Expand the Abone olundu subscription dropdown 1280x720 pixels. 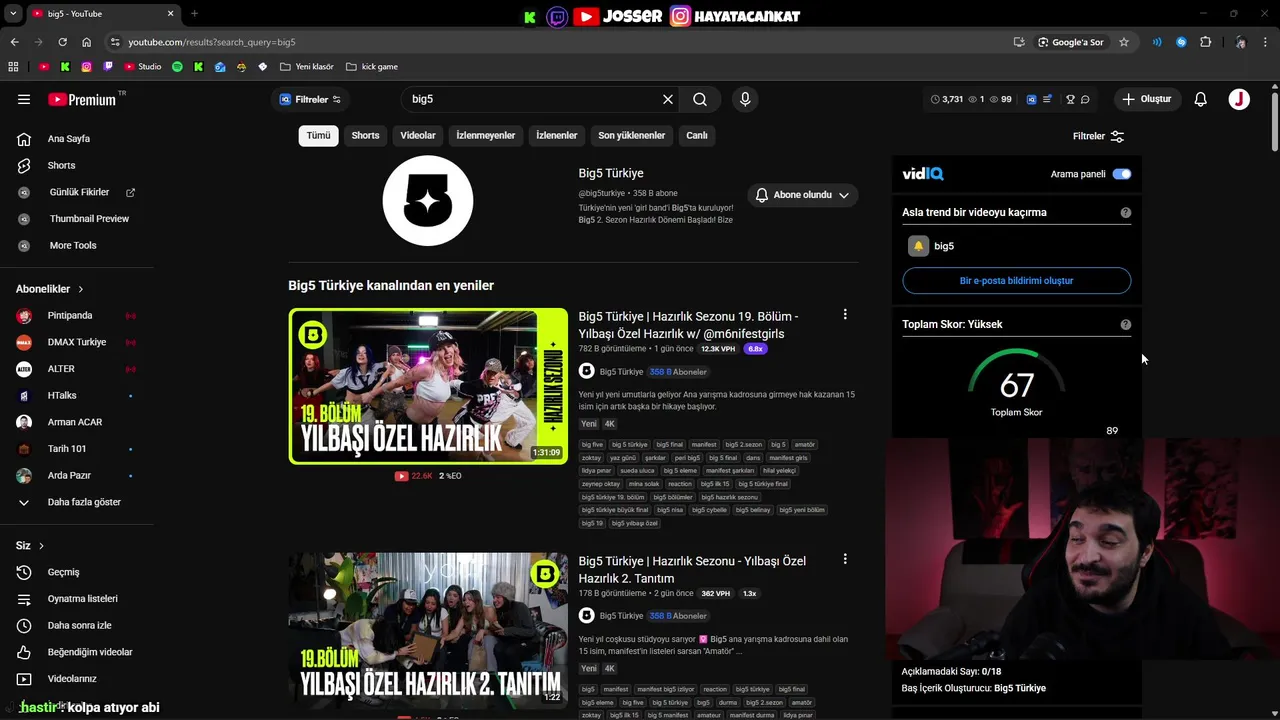click(x=802, y=195)
